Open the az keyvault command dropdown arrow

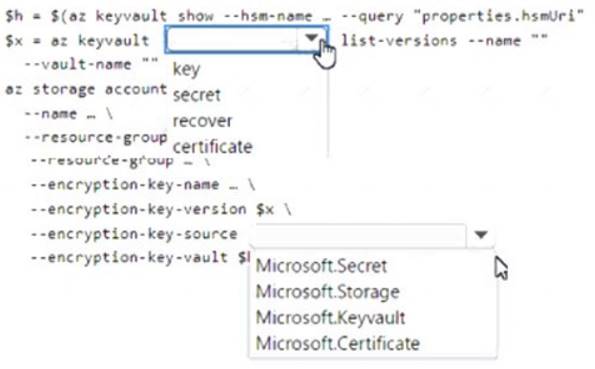tap(311, 38)
